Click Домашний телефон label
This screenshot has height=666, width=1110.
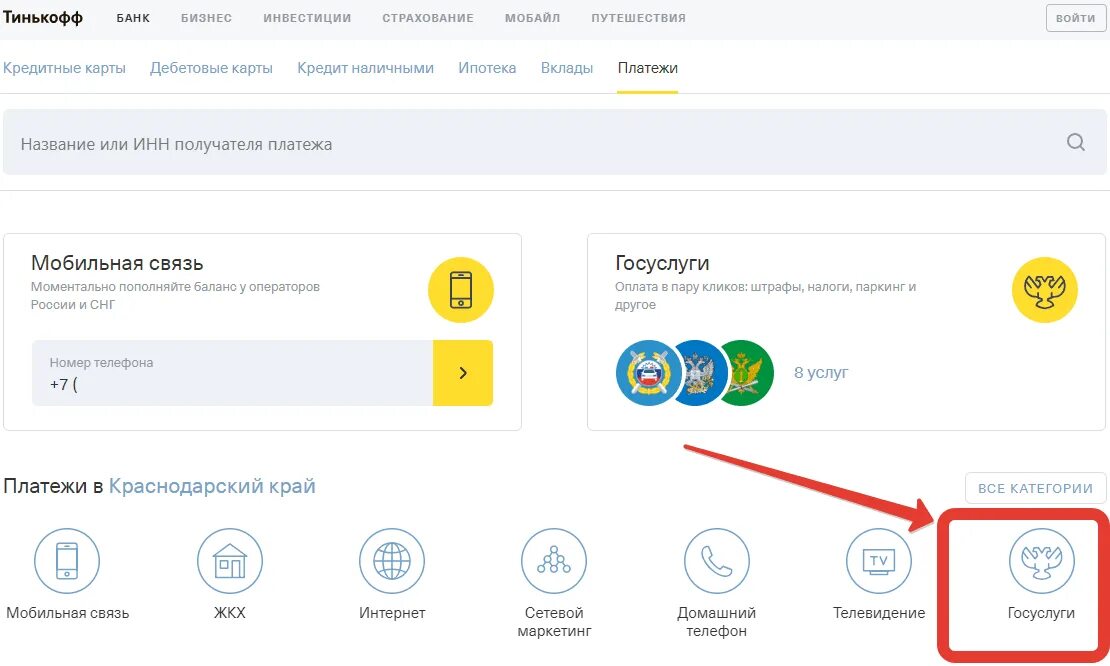click(716, 621)
